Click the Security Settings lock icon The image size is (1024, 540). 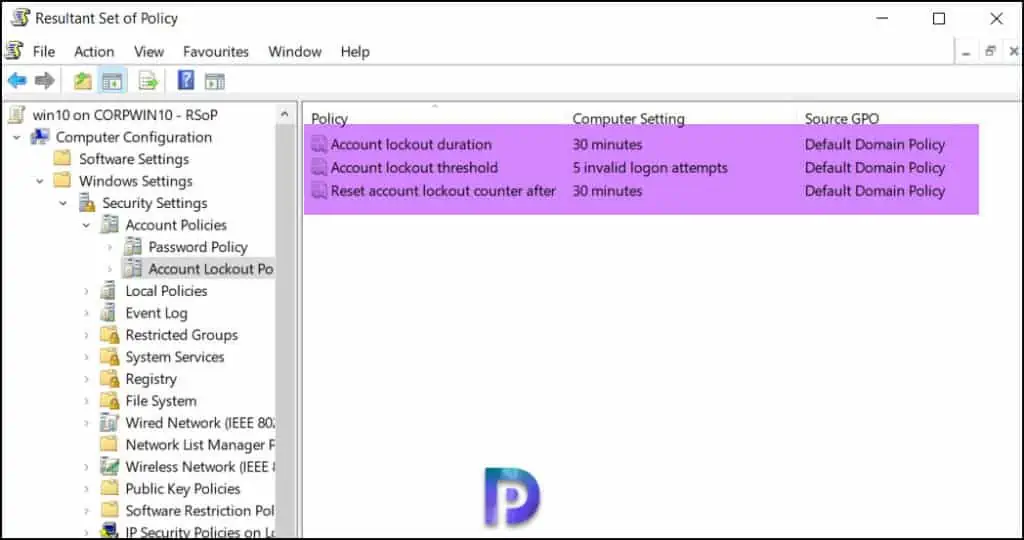point(87,203)
